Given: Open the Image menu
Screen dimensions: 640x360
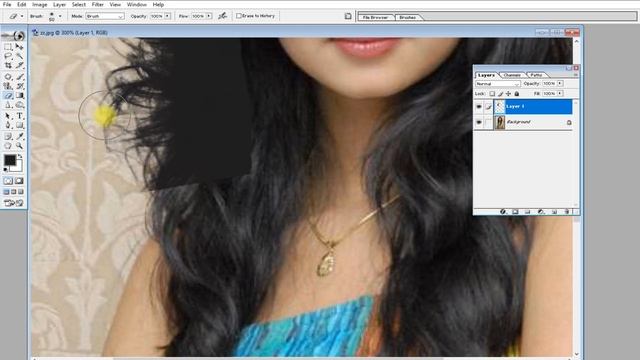Looking at the screenshot, I should coord(40,4).
